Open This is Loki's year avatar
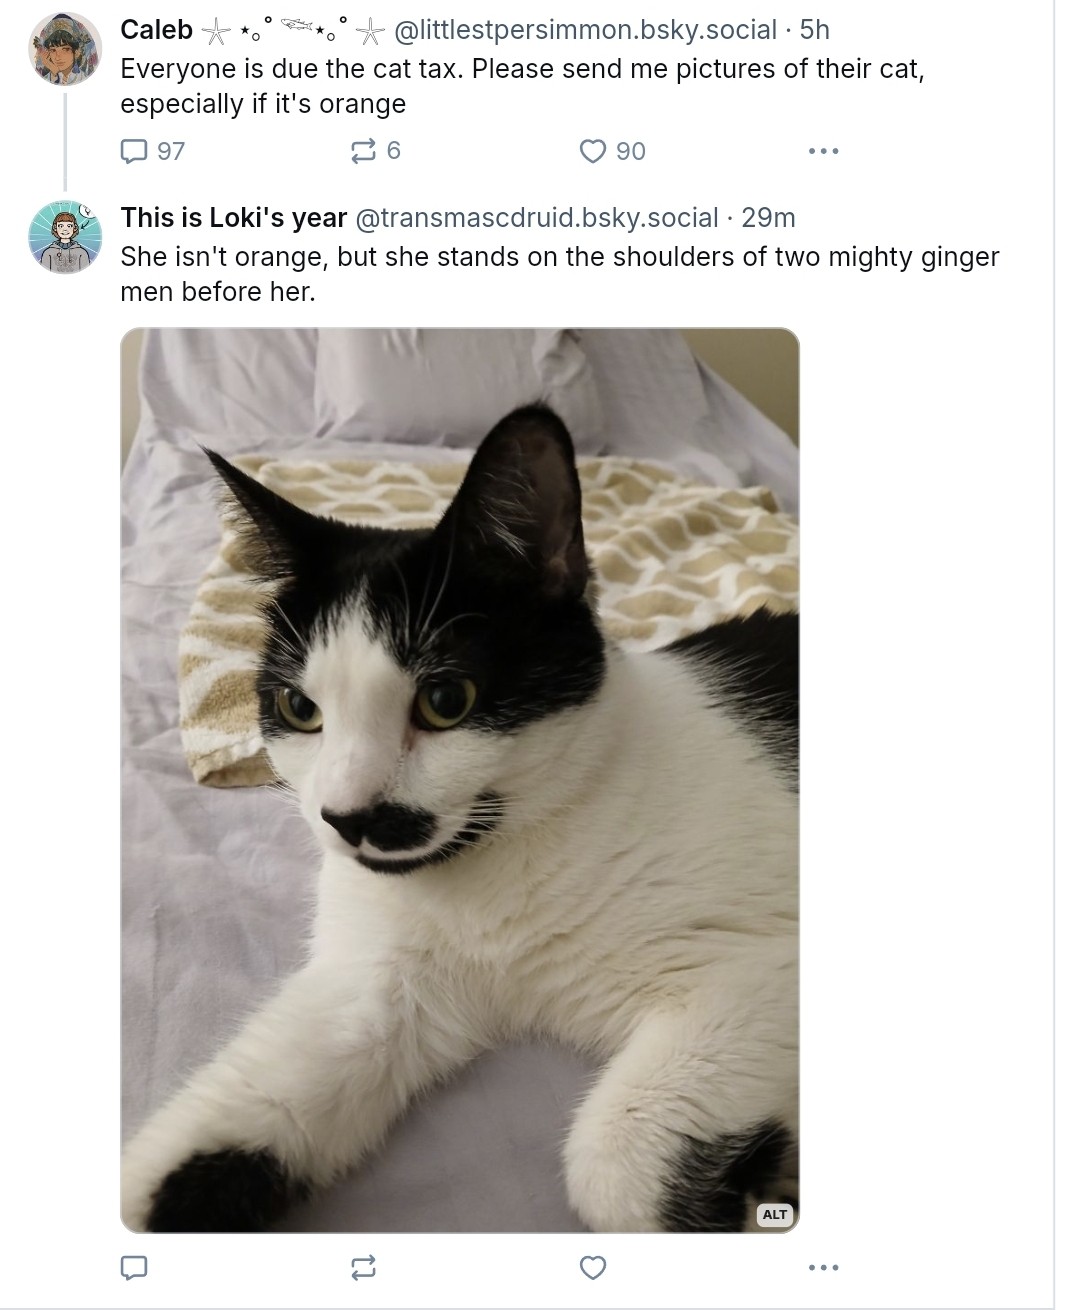The width and height of the screenshot is (1080, 1310). tap(65, 237)
